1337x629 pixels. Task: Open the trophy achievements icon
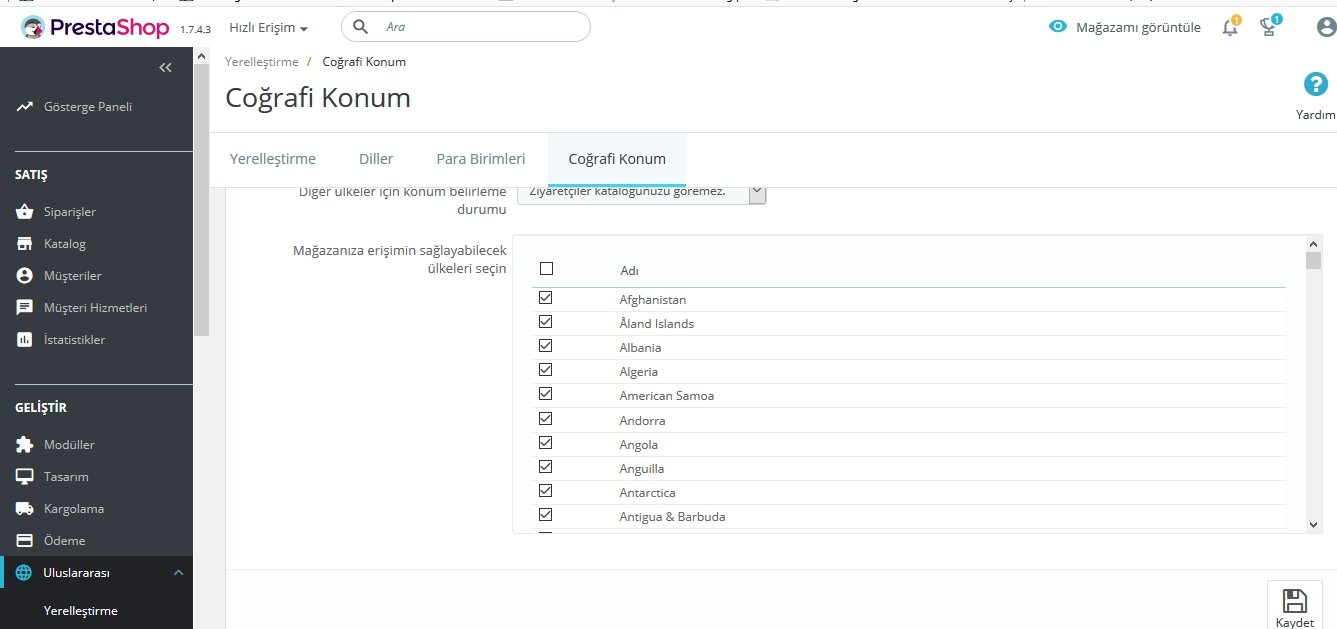(1269, 28)
